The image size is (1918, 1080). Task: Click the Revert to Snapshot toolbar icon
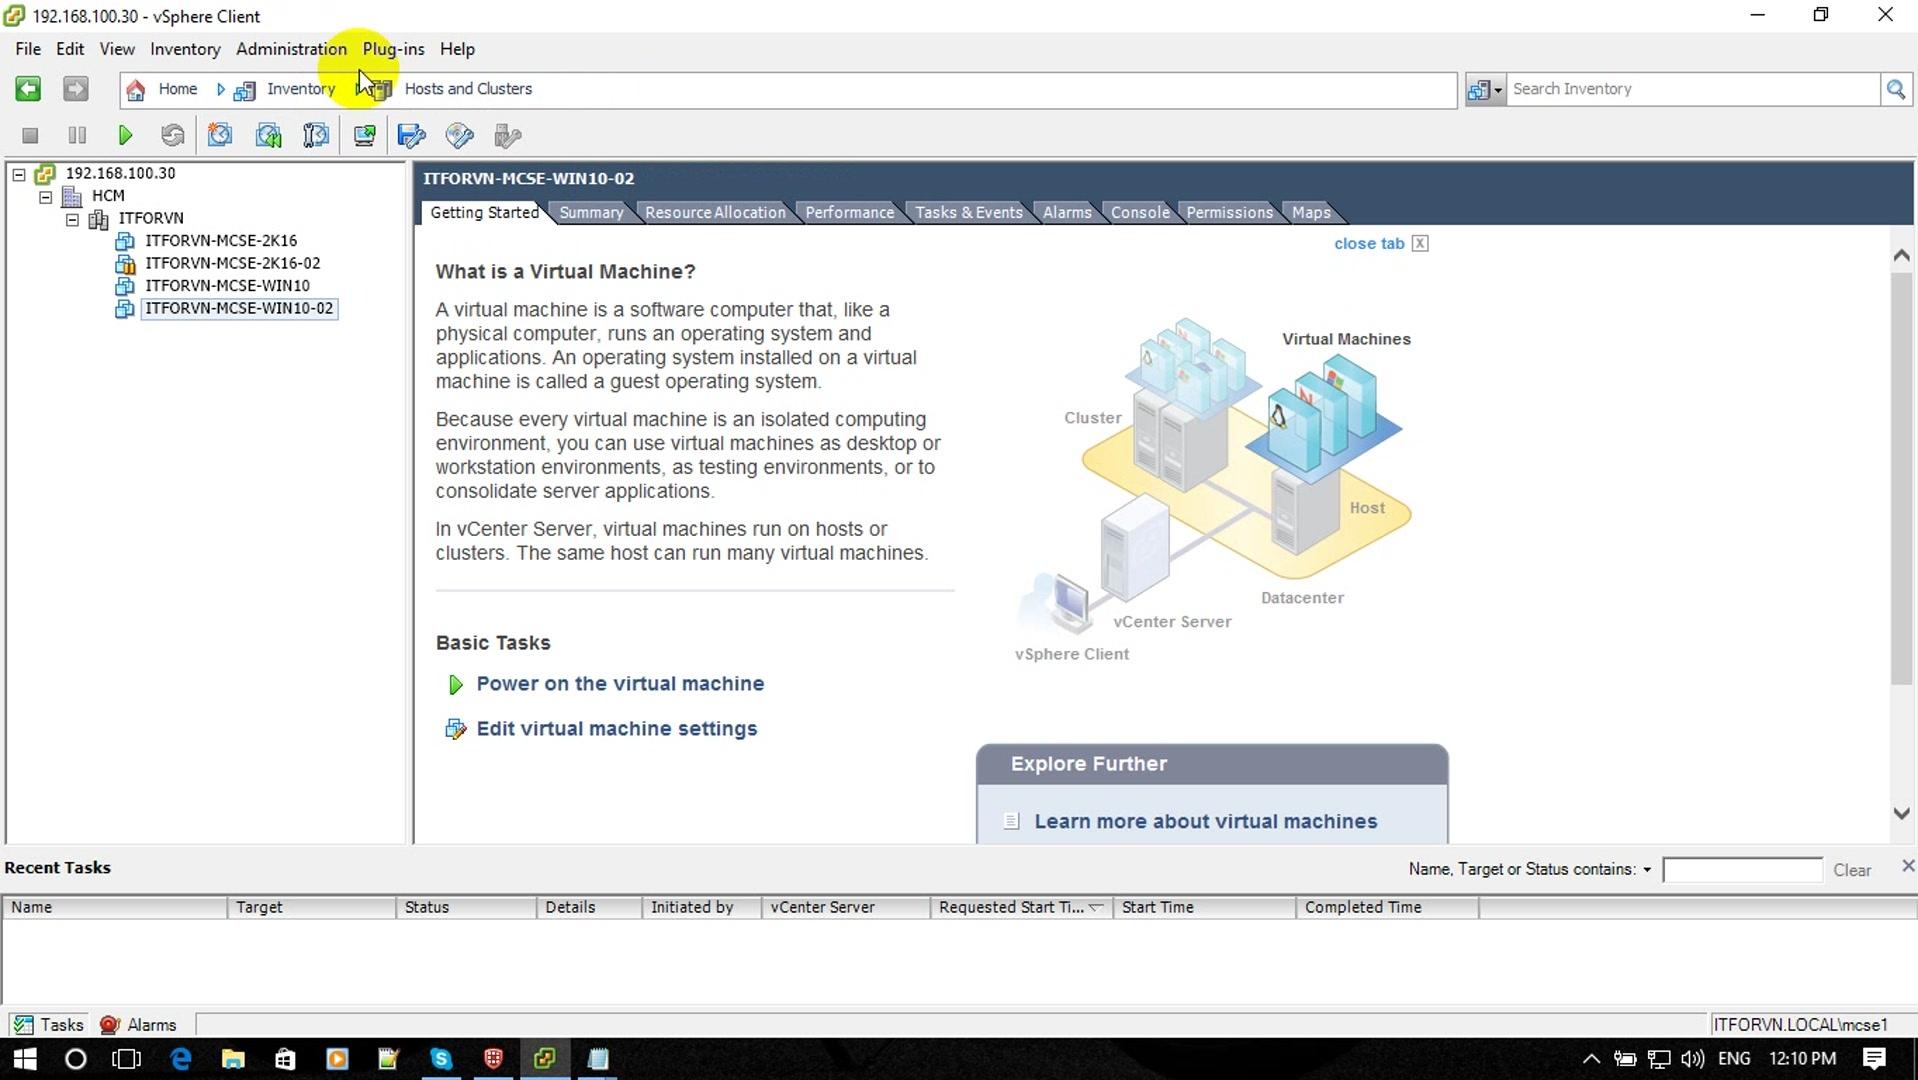[268, 135]
